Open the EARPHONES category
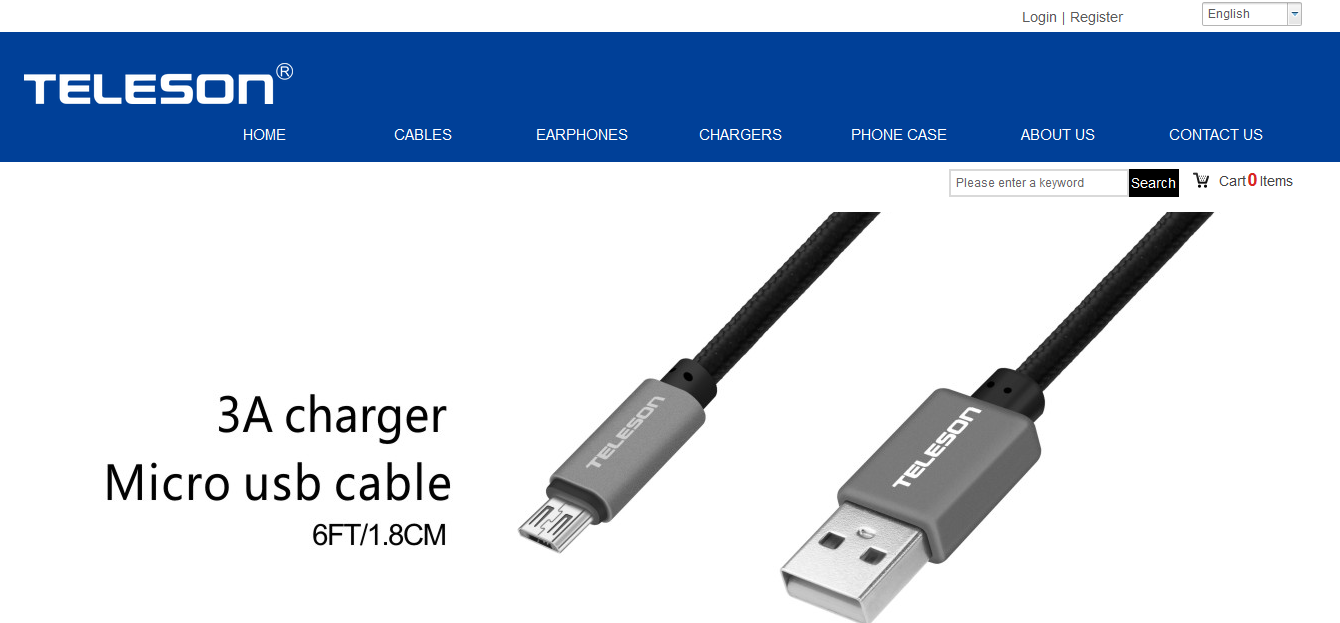 582,135
